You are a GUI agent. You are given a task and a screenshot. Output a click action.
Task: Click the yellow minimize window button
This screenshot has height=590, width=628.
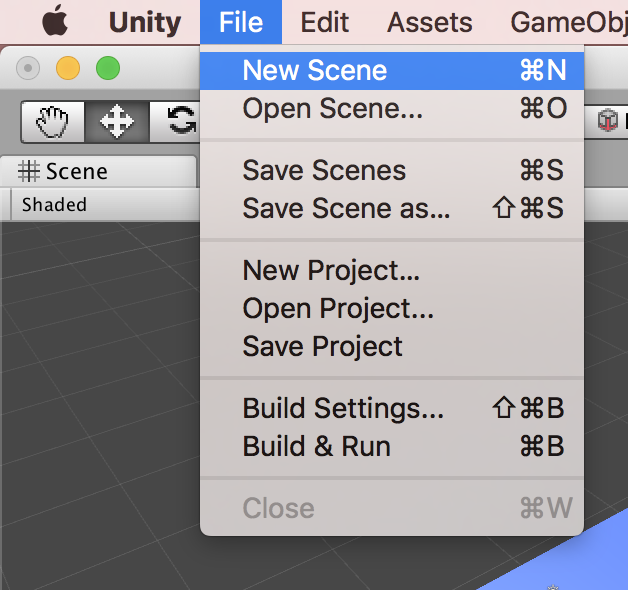[x=68, y=68]
